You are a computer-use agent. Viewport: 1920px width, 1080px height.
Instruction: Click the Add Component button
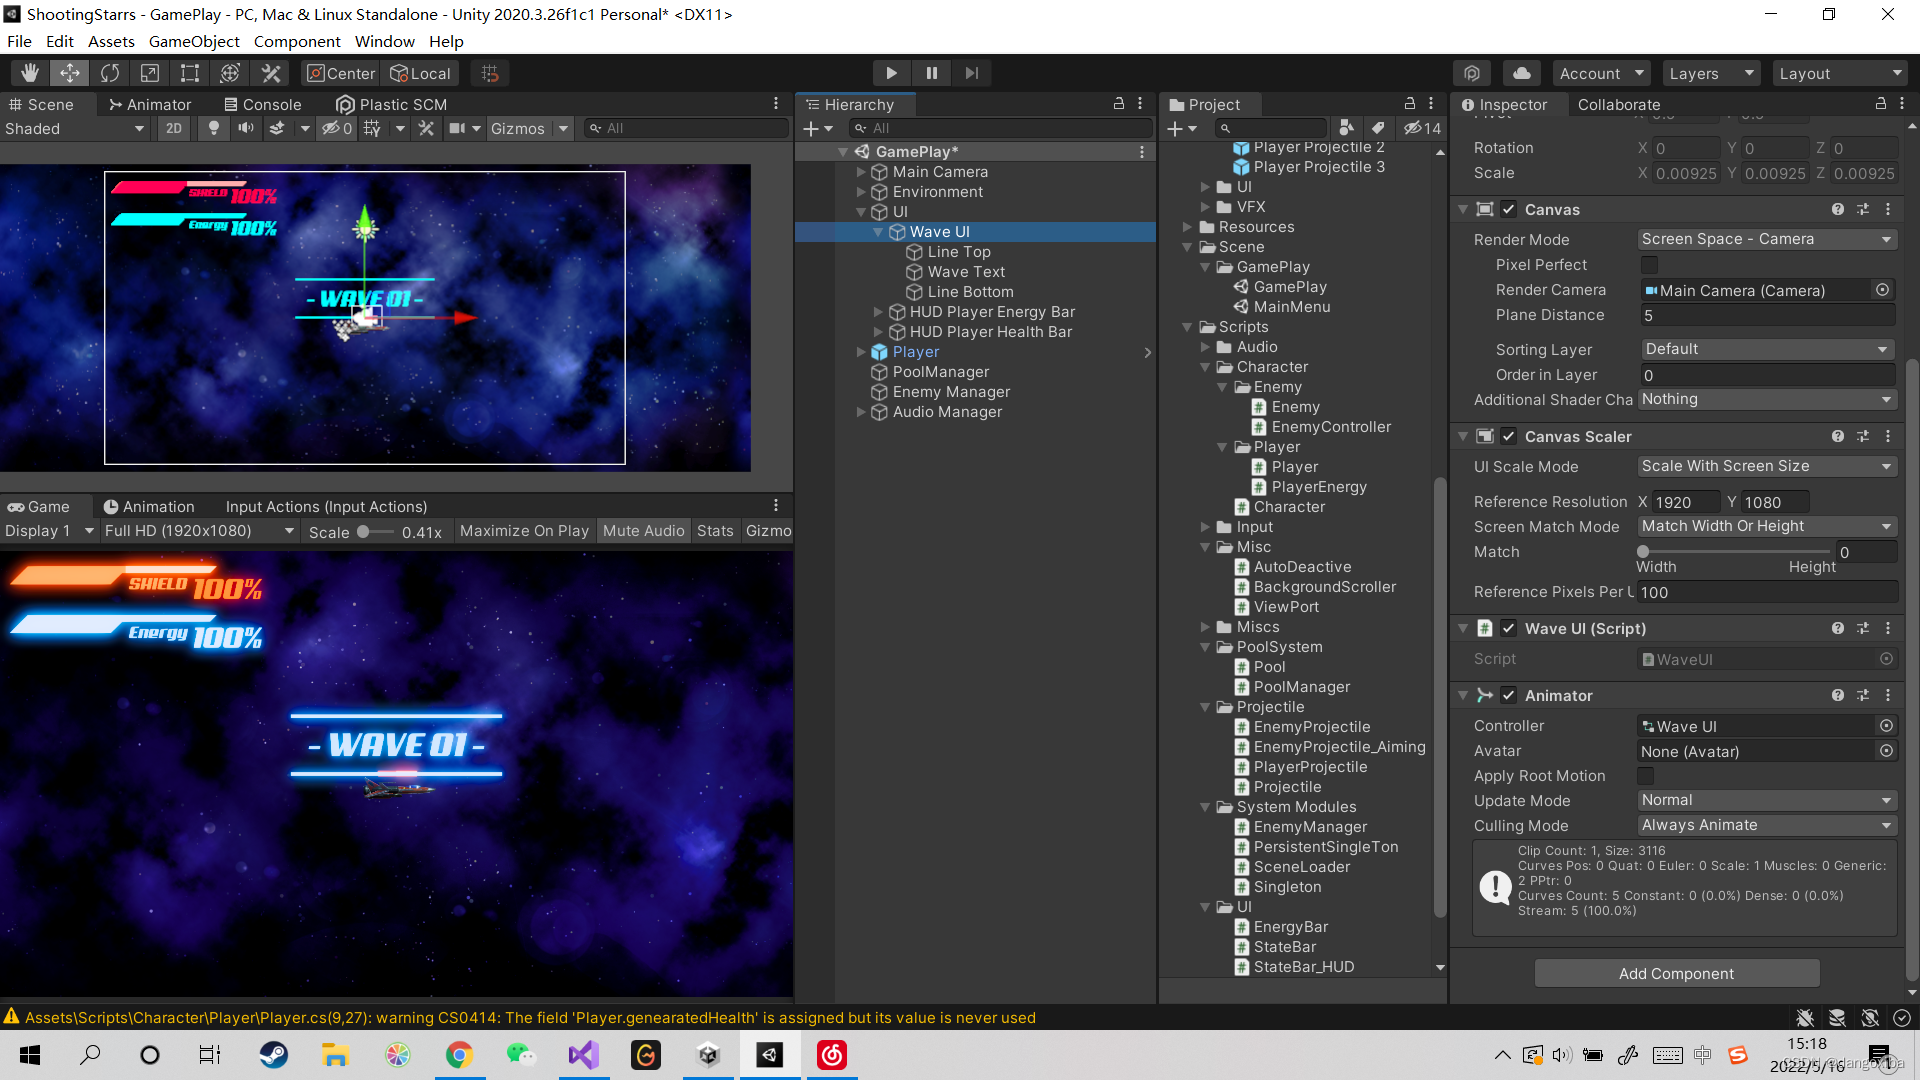click(x=1676, y=973)
